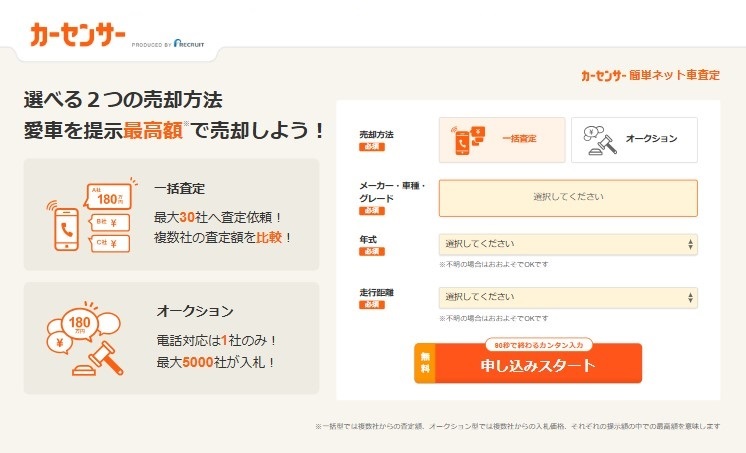Select the オークション sale method option
Image resolution: width=746 pixels, height=453 pixels.
tap(634, 140)
